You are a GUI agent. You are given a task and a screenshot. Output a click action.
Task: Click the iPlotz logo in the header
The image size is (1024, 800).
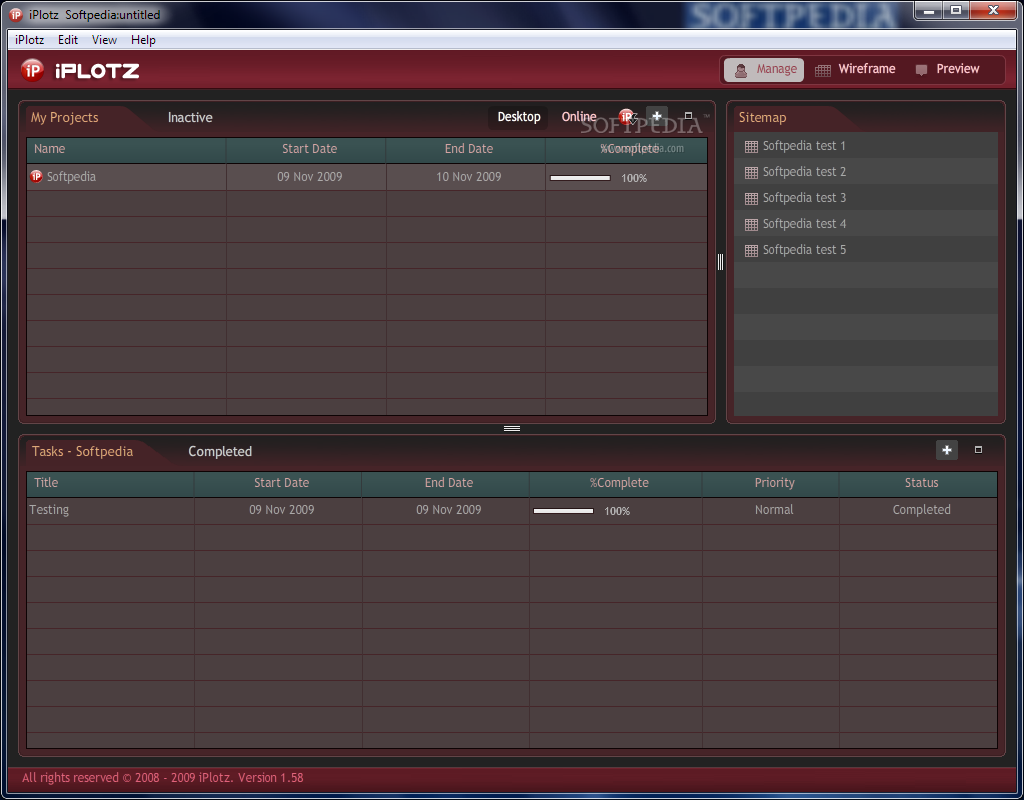80,70
